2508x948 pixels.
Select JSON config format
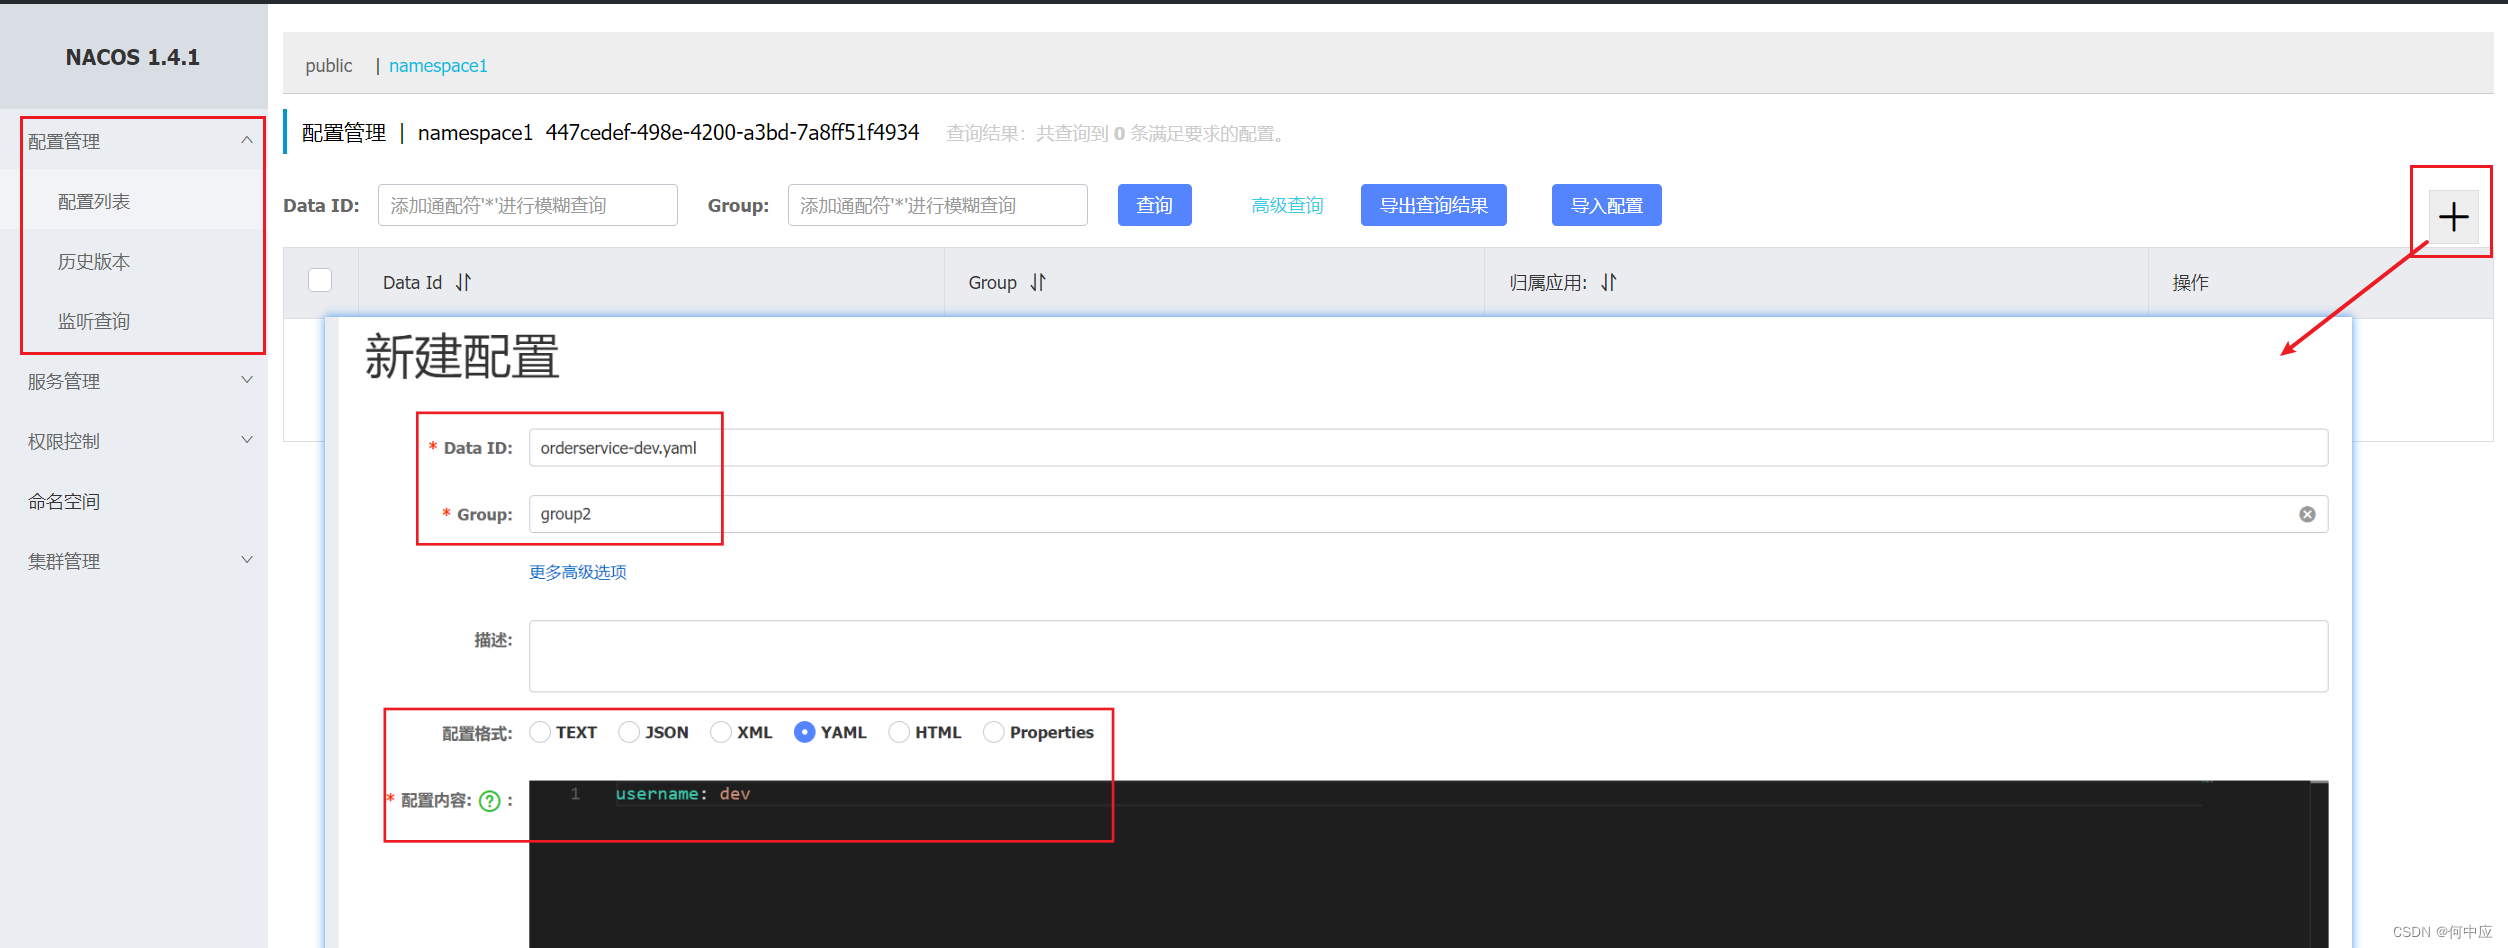point(629,732)
